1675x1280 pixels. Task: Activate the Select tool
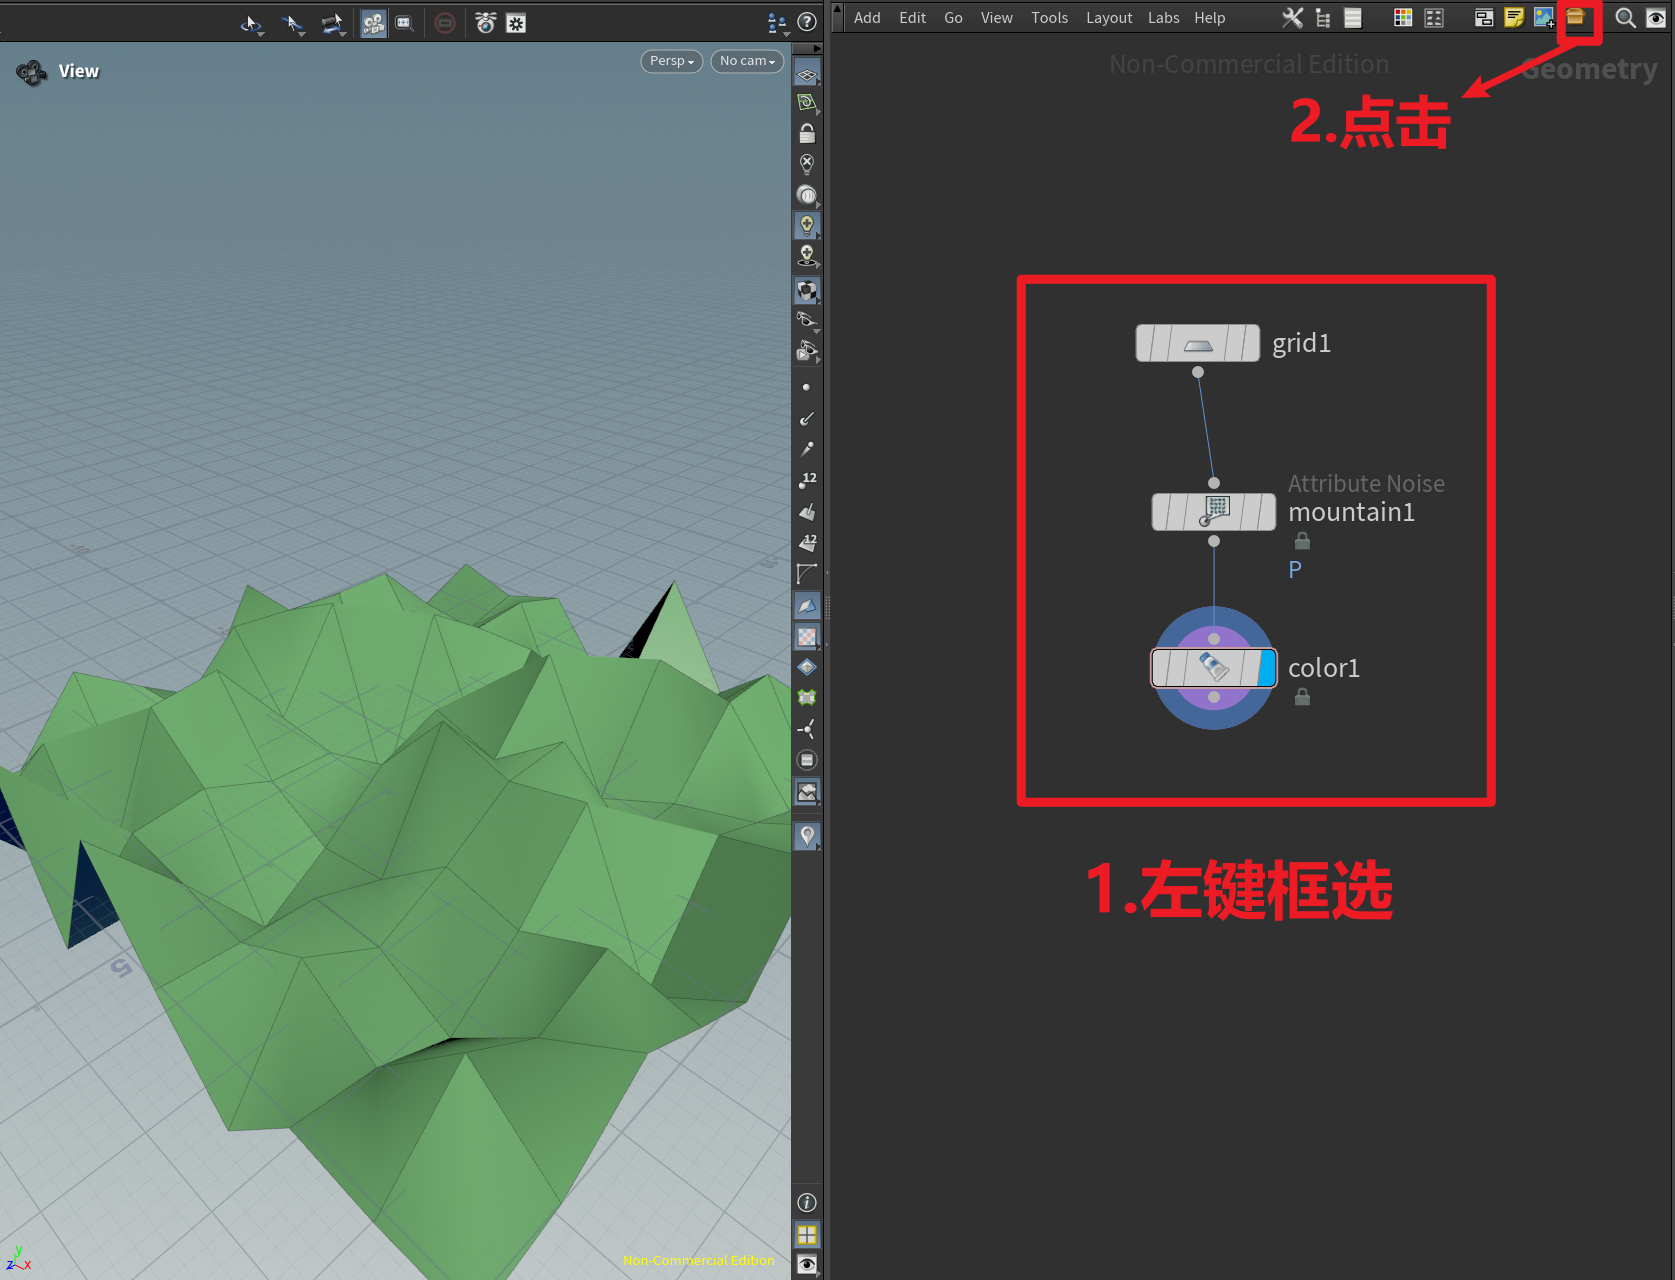[293, 22]
